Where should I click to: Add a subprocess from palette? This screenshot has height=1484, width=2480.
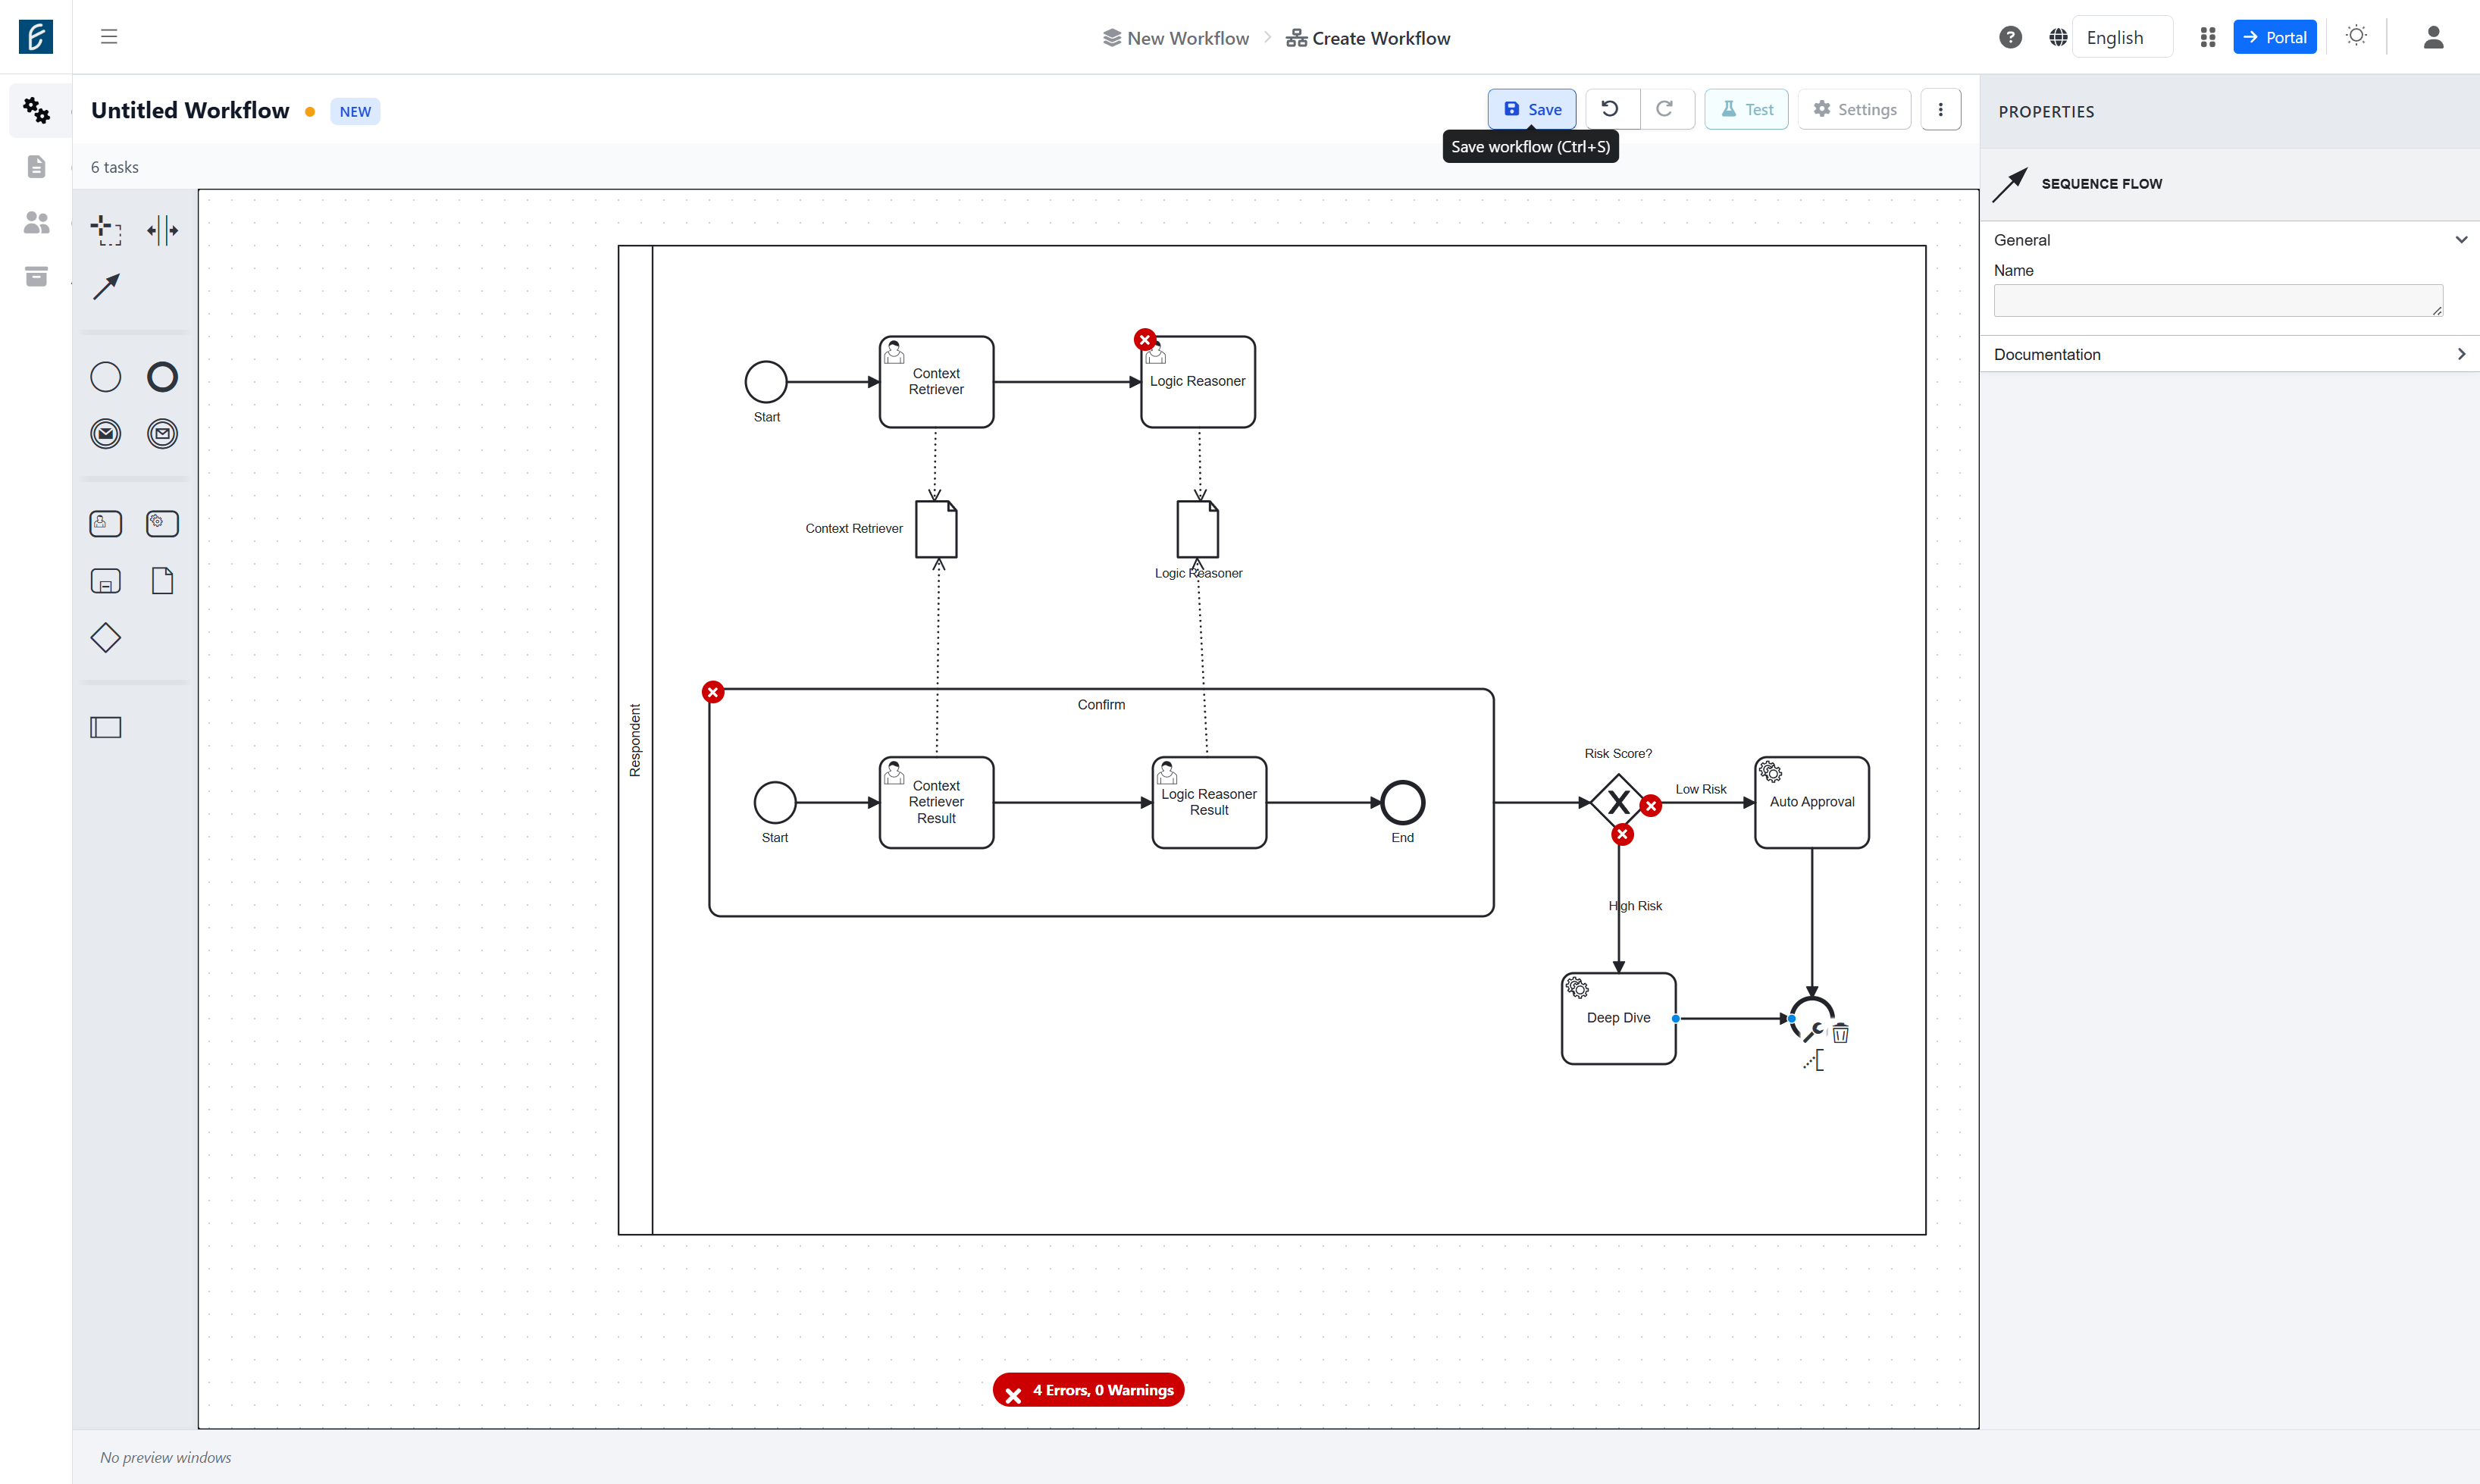coord(105,581)
